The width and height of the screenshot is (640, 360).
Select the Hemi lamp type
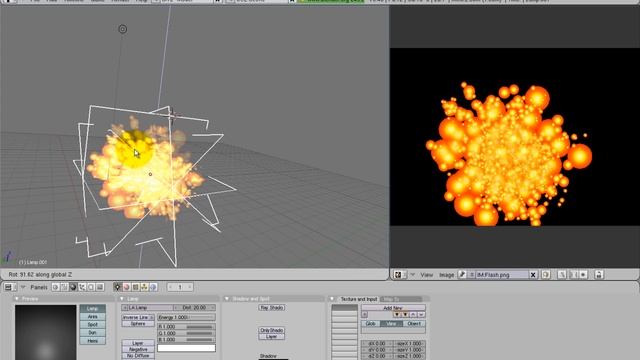[x=93, y=341]
